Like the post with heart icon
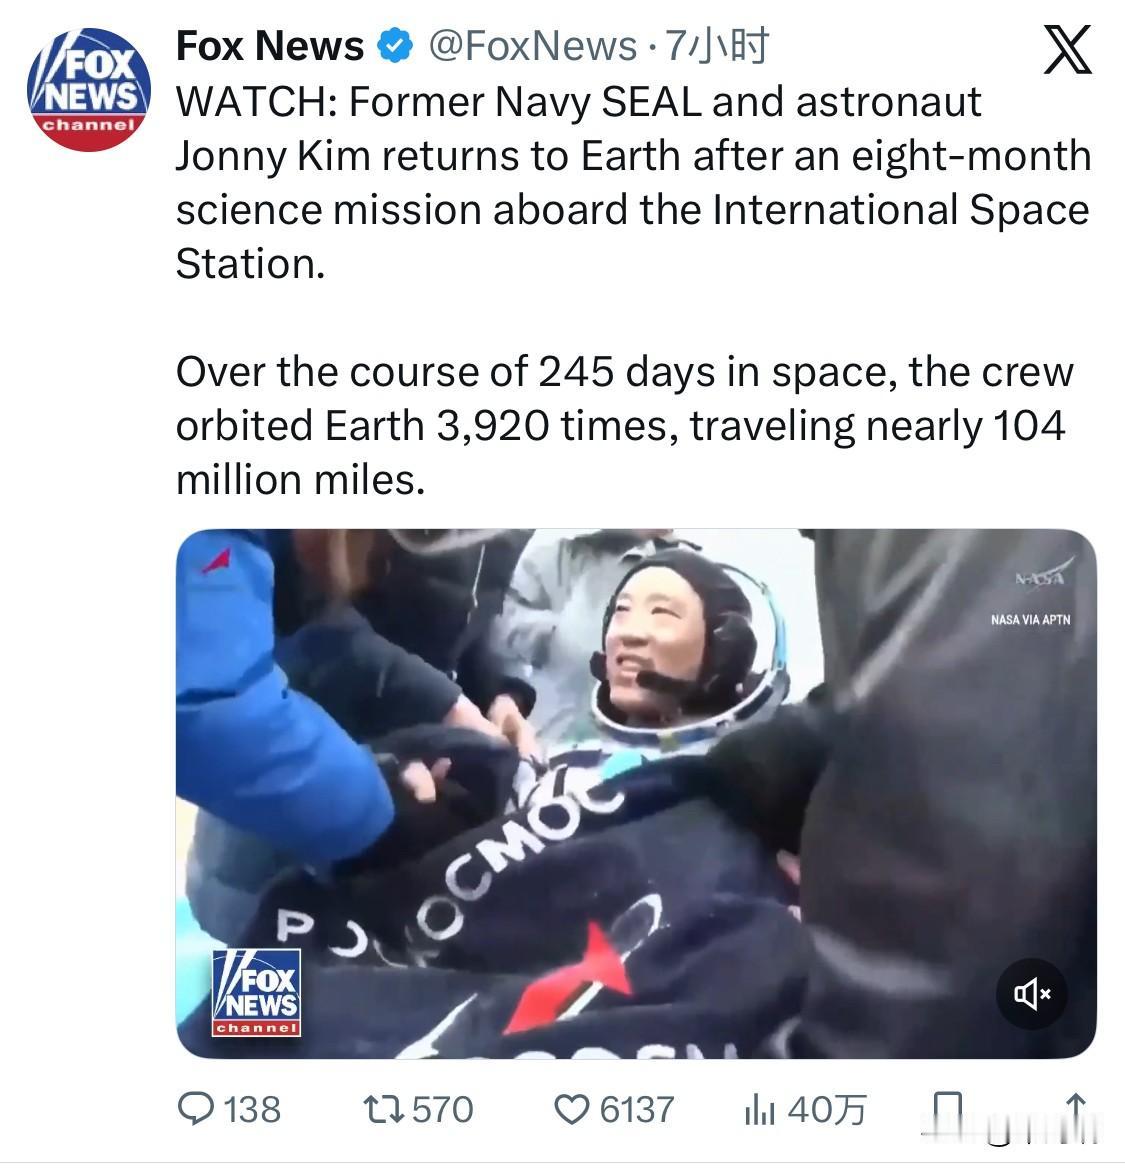1125x1170 pixels. [x=572, y=1110]
